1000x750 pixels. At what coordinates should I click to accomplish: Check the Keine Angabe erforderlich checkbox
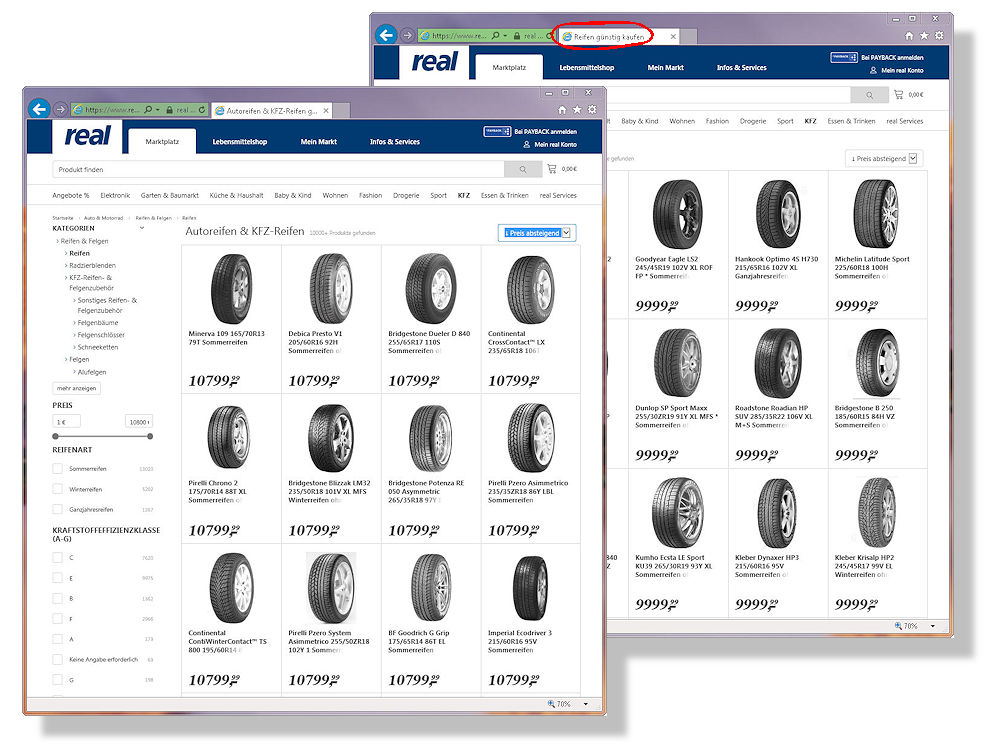point(57,659)
